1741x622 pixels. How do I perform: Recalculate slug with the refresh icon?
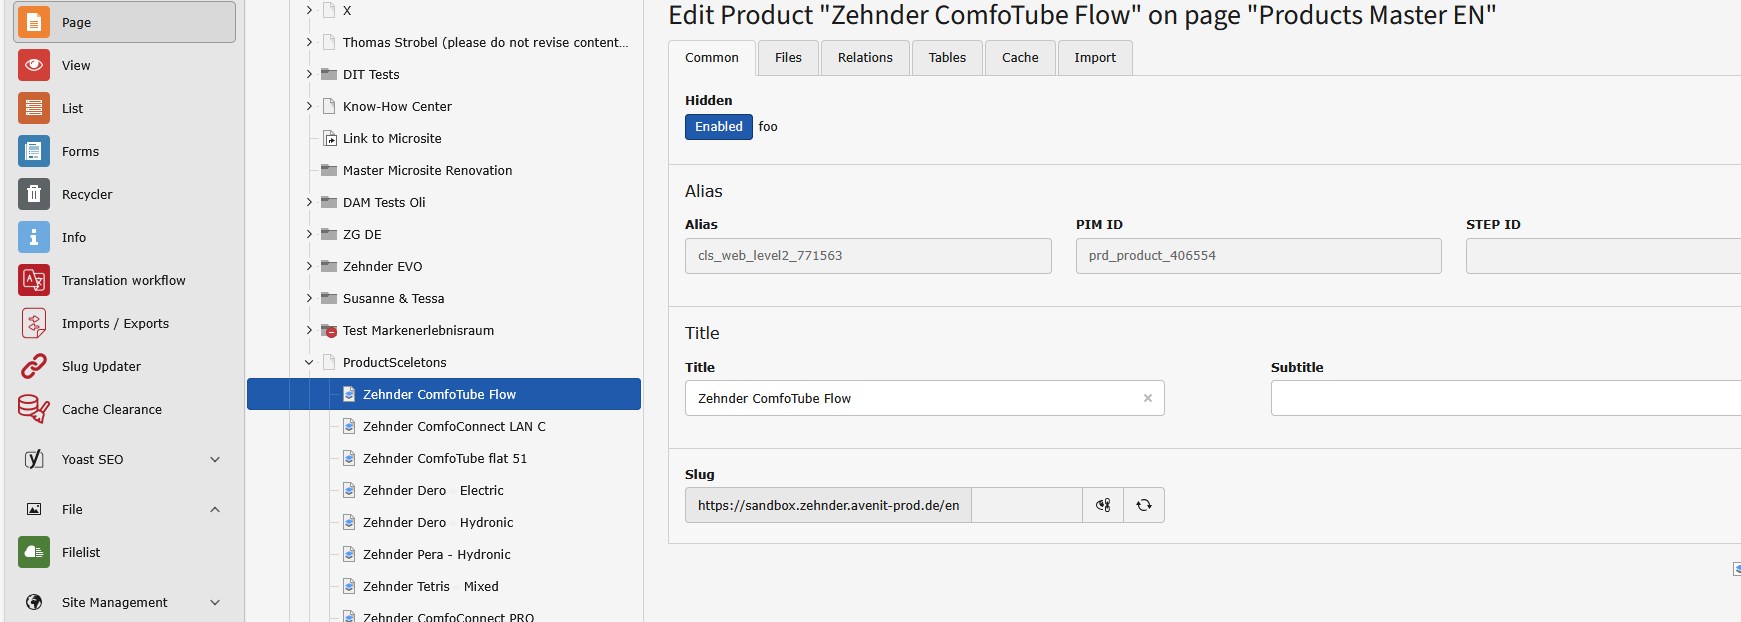(x=1144, y=505)
